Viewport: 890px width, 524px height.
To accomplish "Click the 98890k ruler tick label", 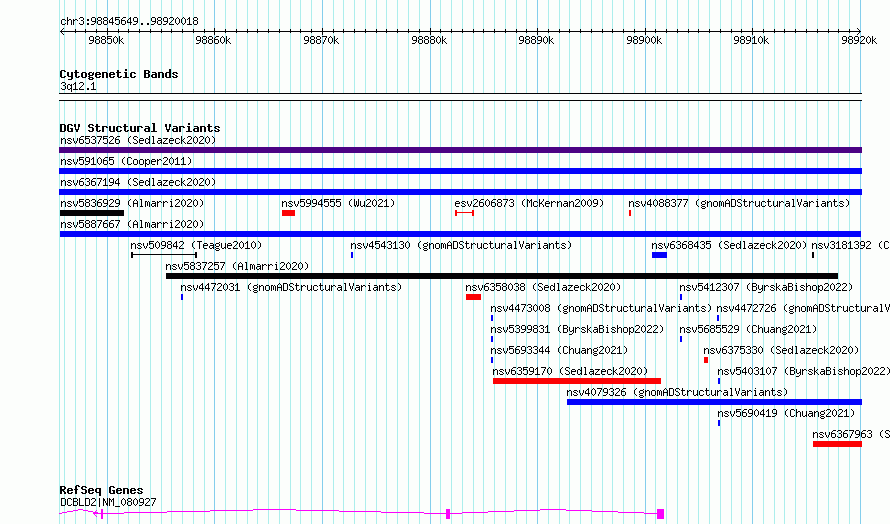I will click(x=536, y=41).
